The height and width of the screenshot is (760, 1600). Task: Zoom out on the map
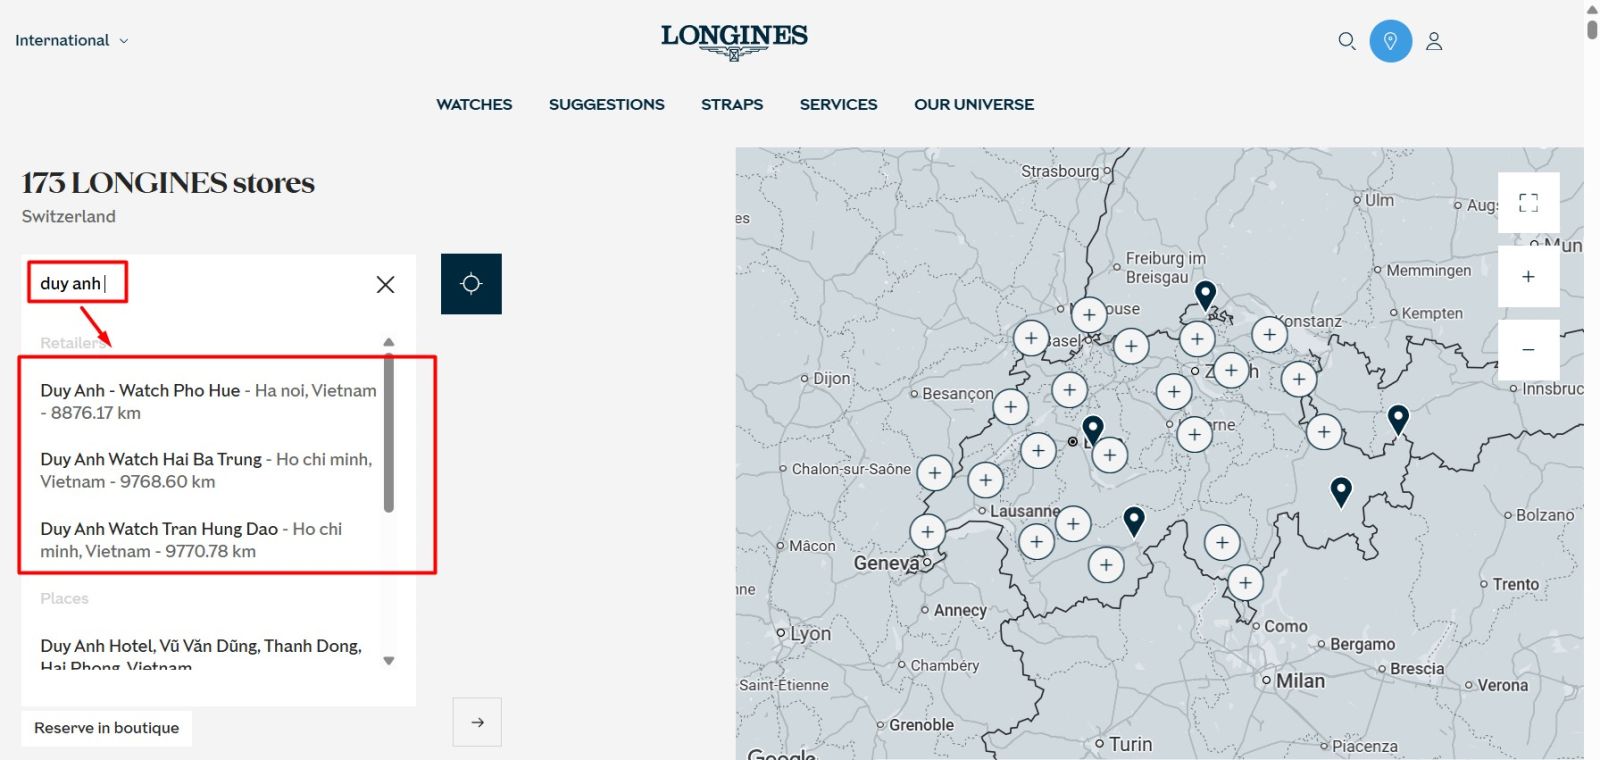1528,350
